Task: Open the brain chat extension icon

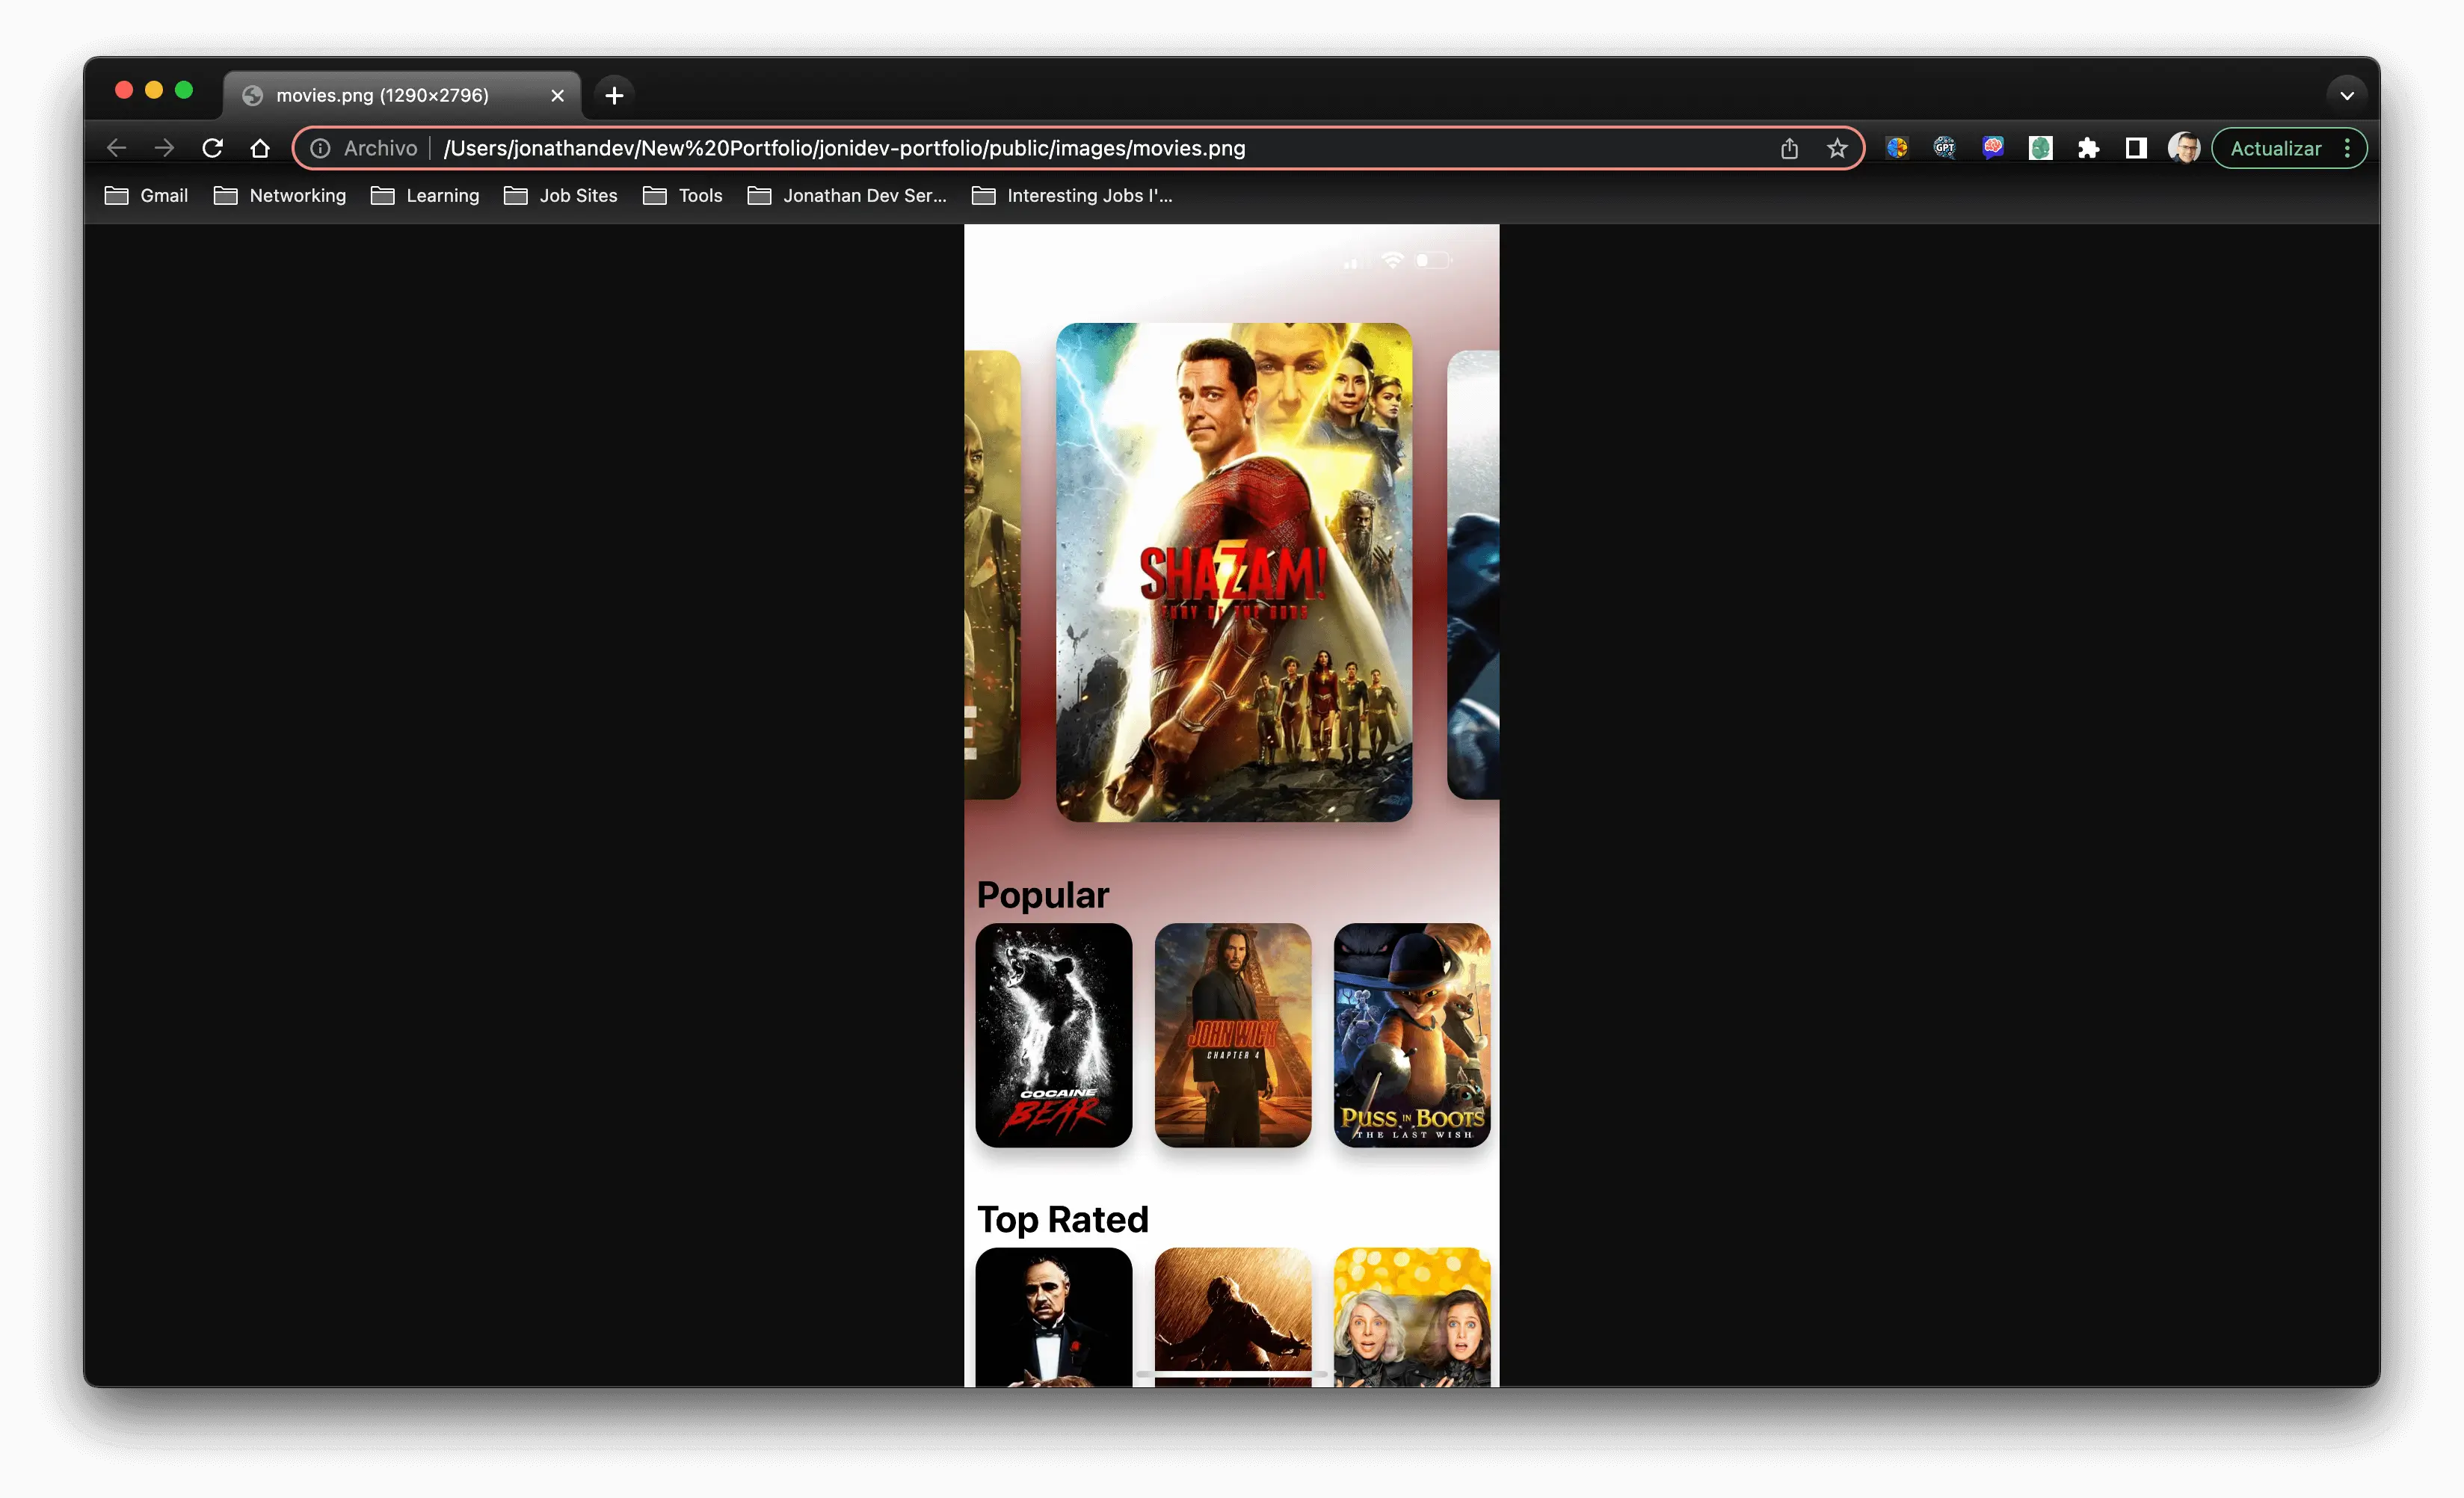Action: pos(1993,148)
